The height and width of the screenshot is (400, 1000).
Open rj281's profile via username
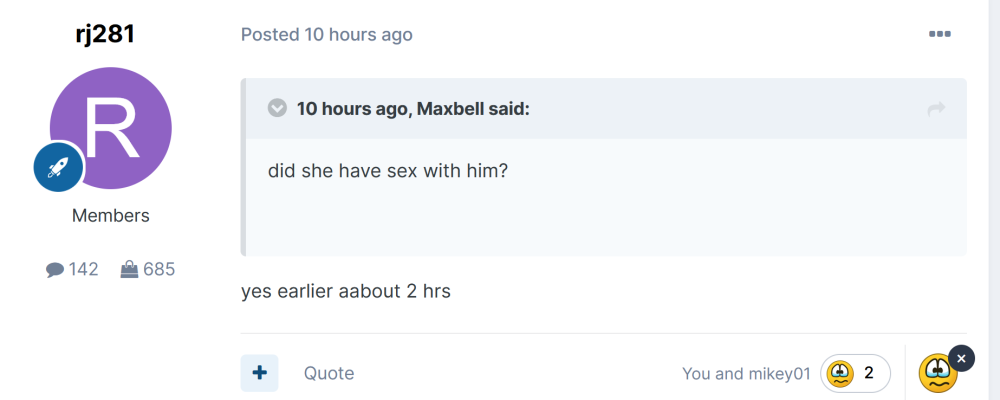click(105, 33)
